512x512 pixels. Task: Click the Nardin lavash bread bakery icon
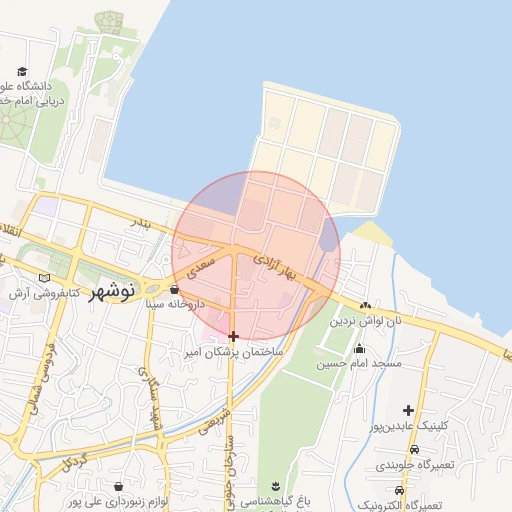point(365,305)
